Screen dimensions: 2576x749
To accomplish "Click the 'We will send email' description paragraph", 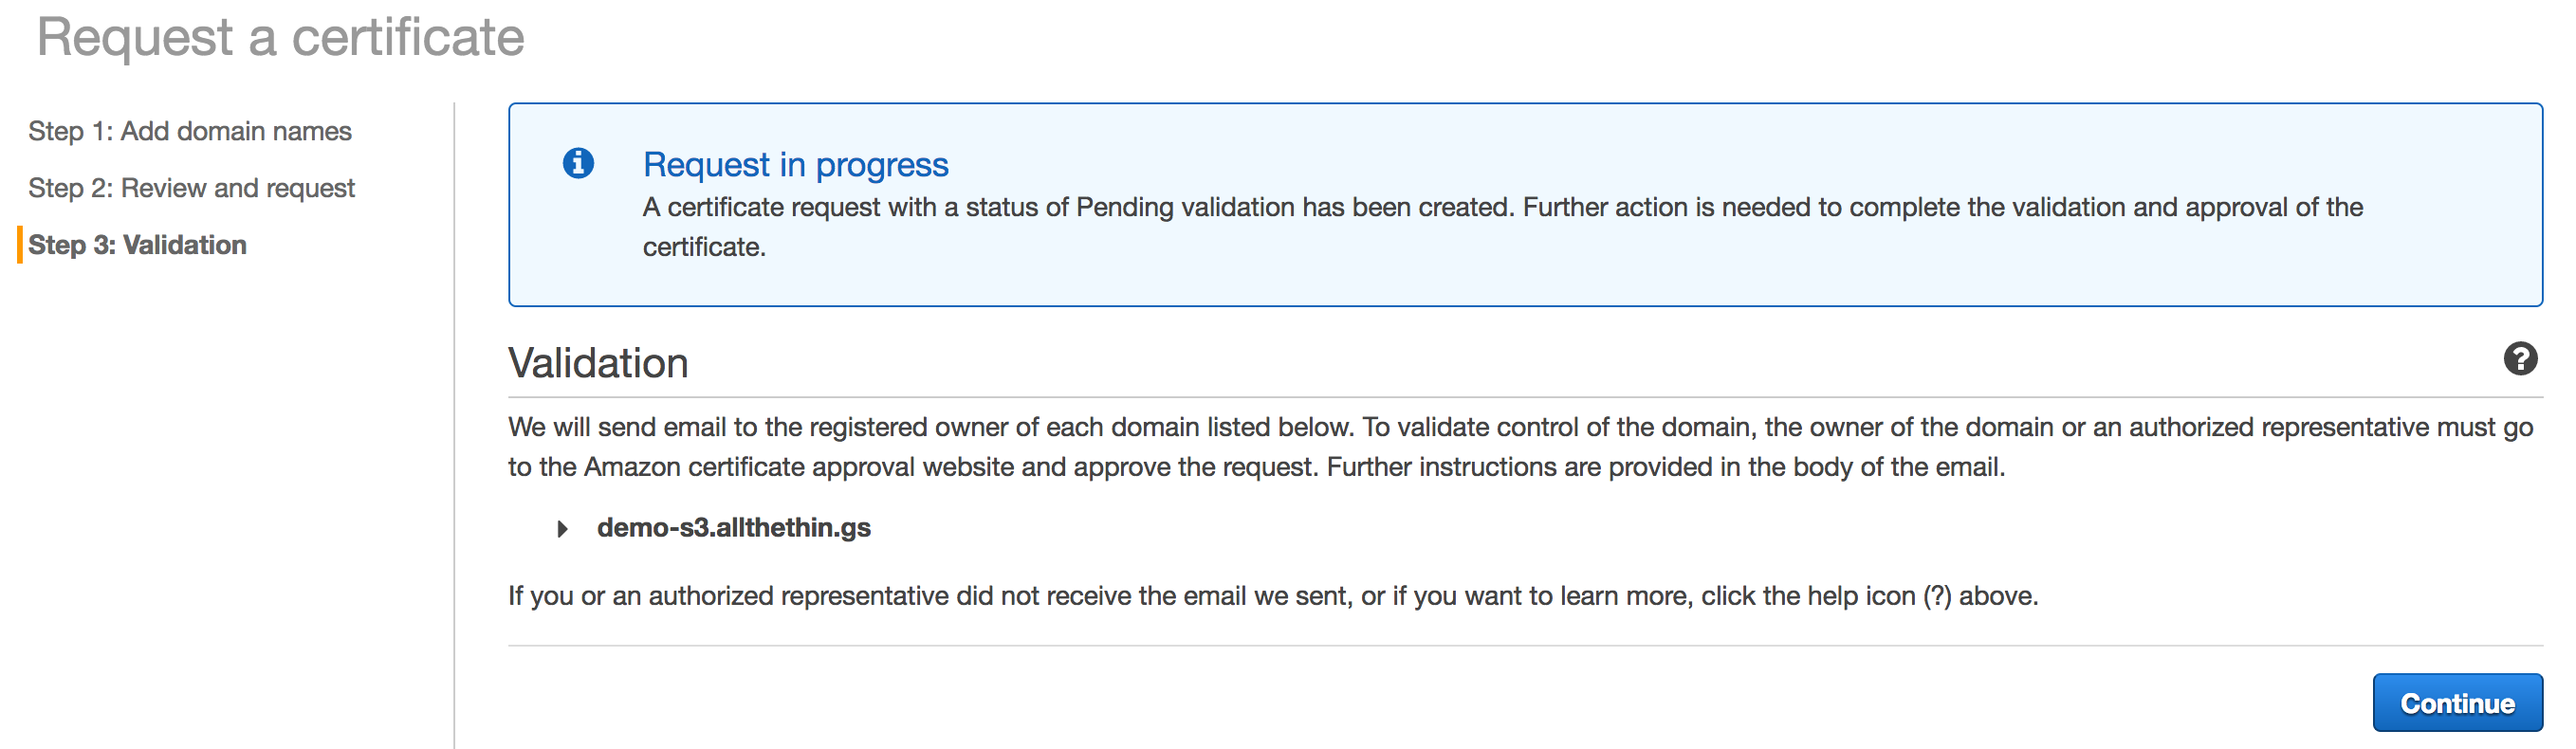I will point(1520,447).
